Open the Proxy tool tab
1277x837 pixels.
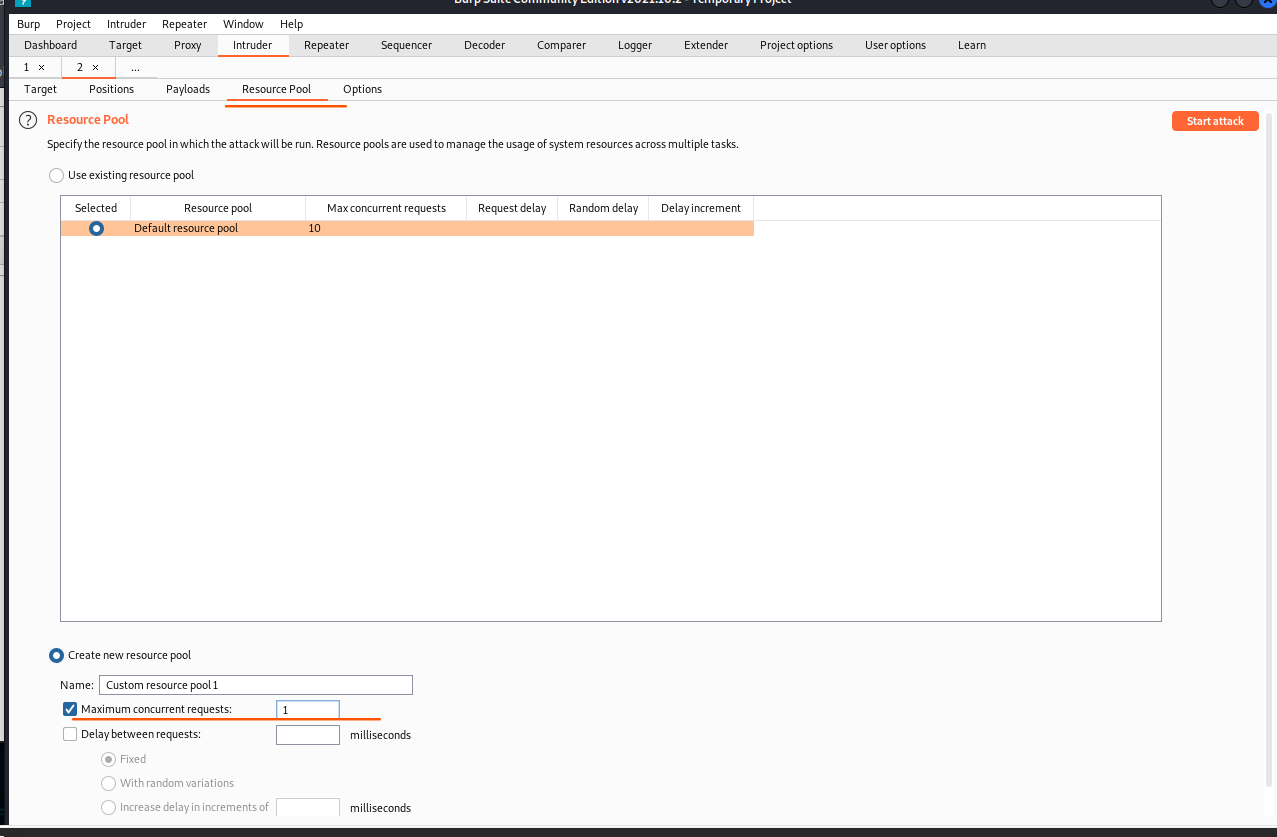[187, 45]
